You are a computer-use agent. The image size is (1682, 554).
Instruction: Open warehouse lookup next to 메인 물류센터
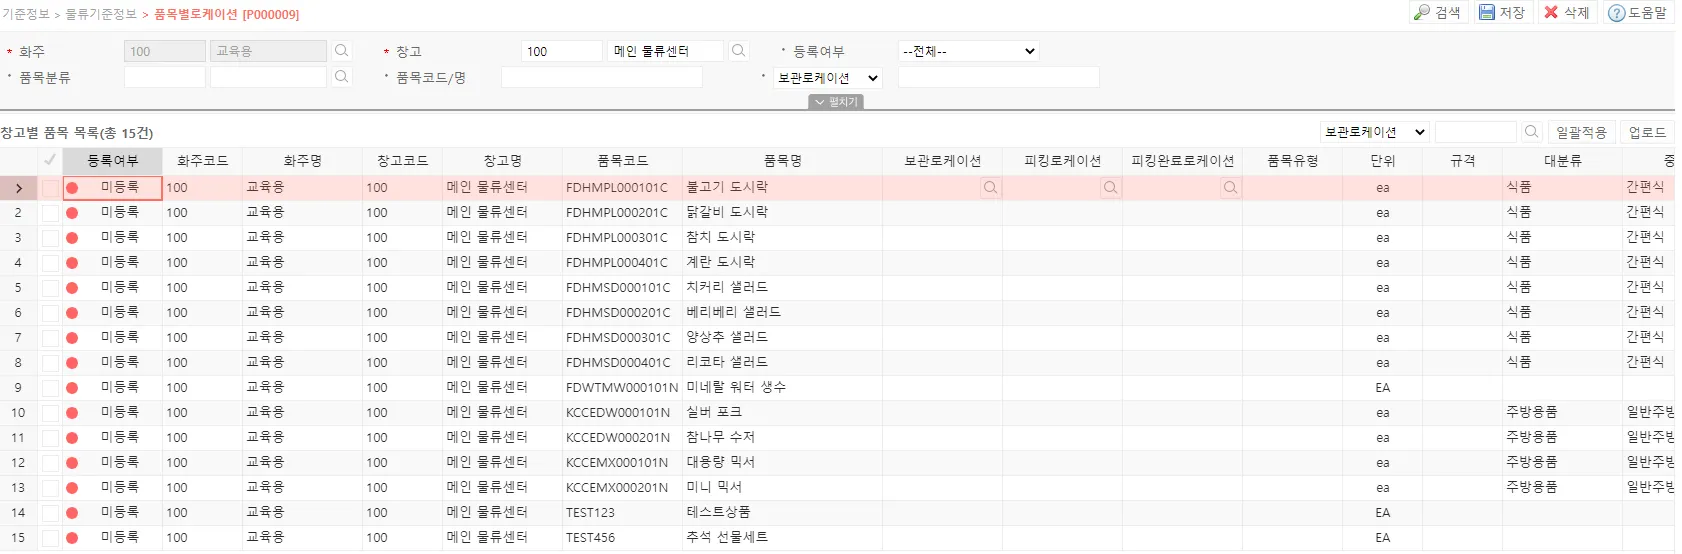(739, 51)
